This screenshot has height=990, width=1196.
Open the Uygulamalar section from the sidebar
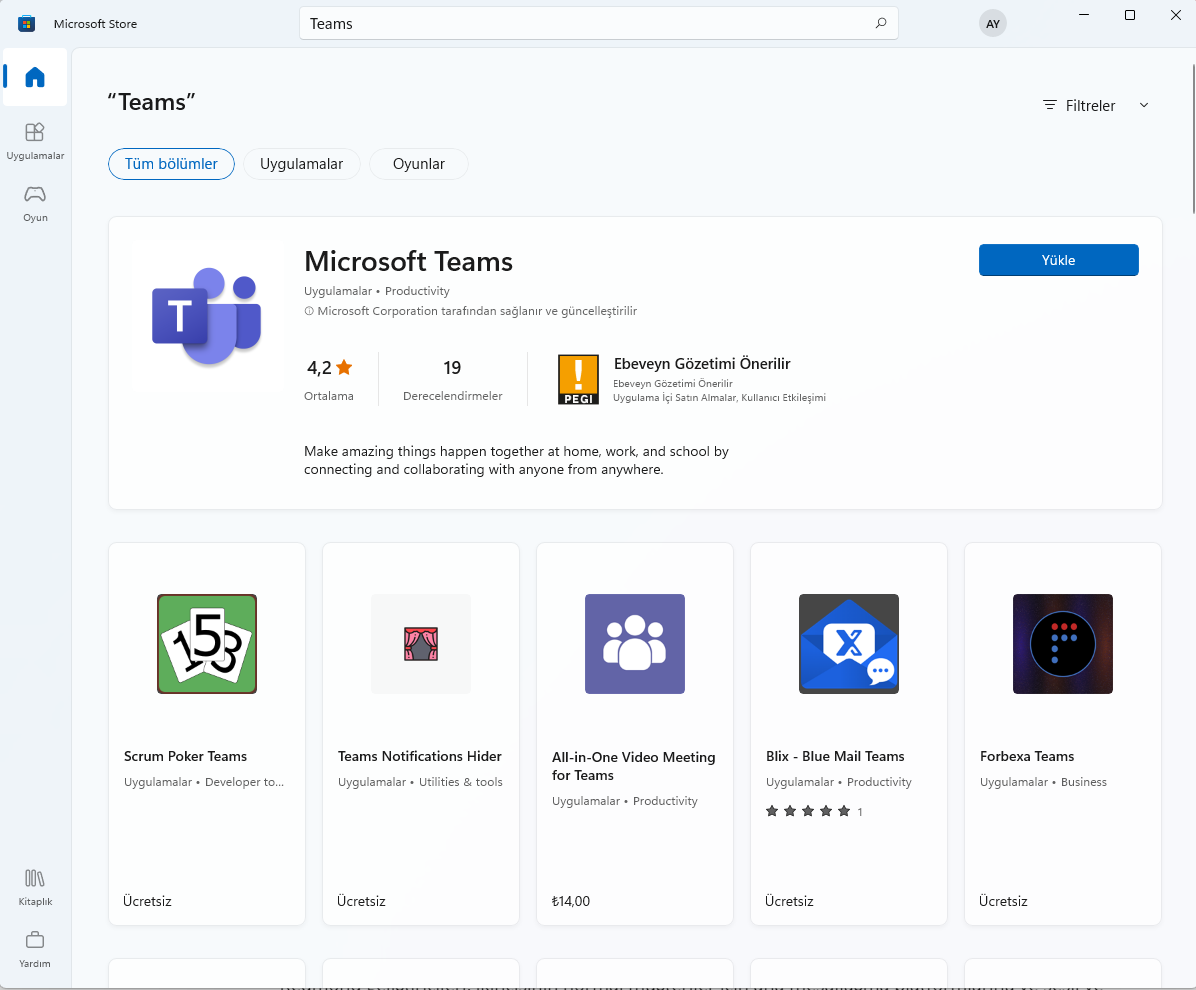tap(35, 140)
